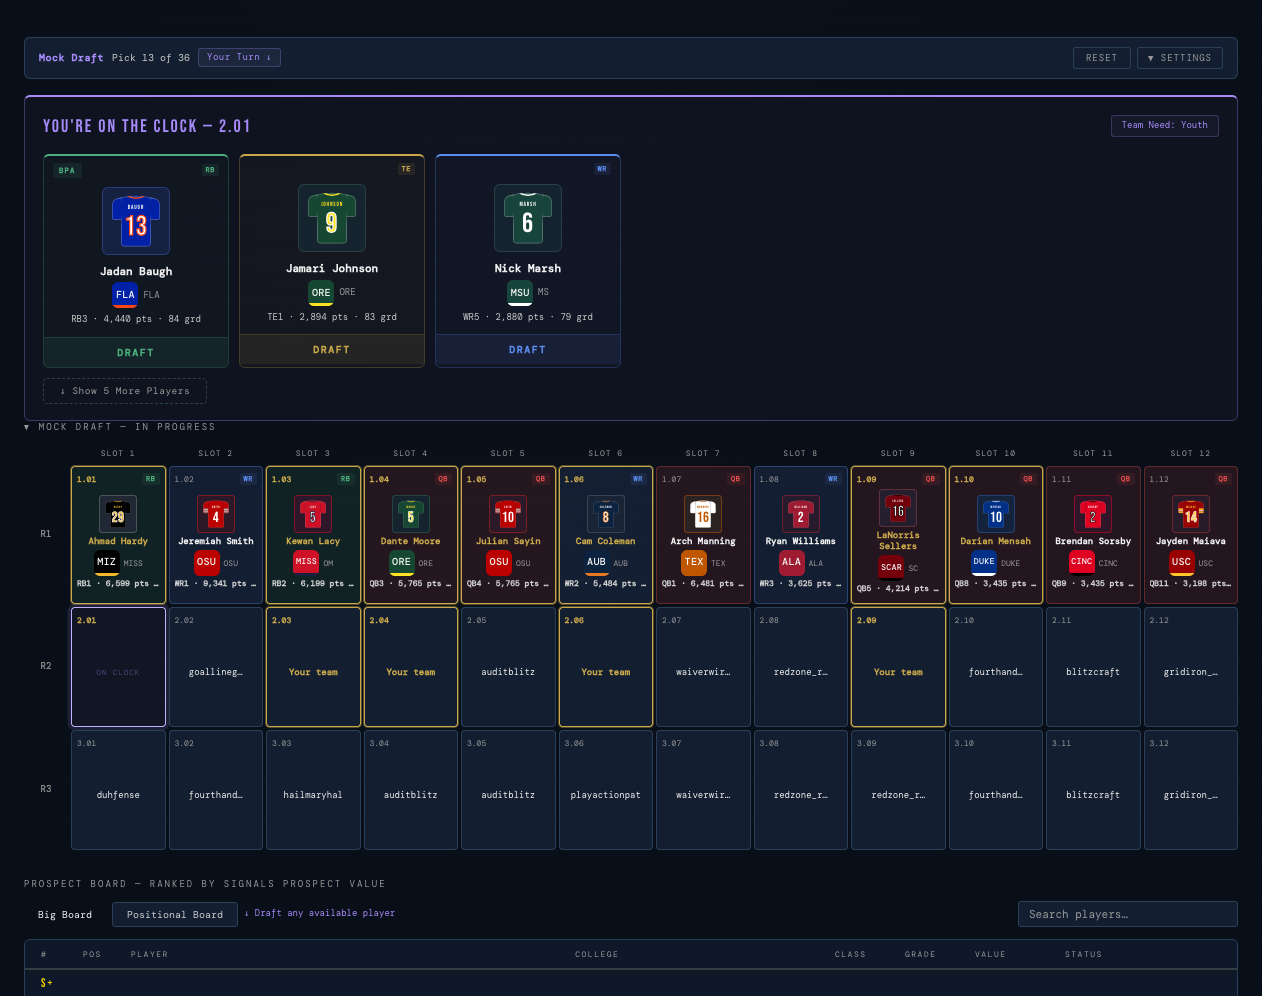
Task: Click the Your Turn indicator
Action: [239, 57]
